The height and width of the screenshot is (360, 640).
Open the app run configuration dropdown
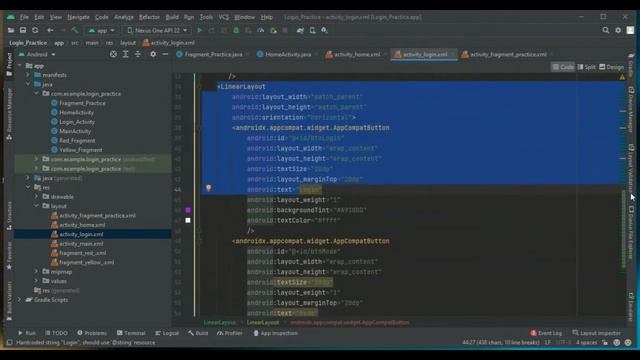coord(102,30)
